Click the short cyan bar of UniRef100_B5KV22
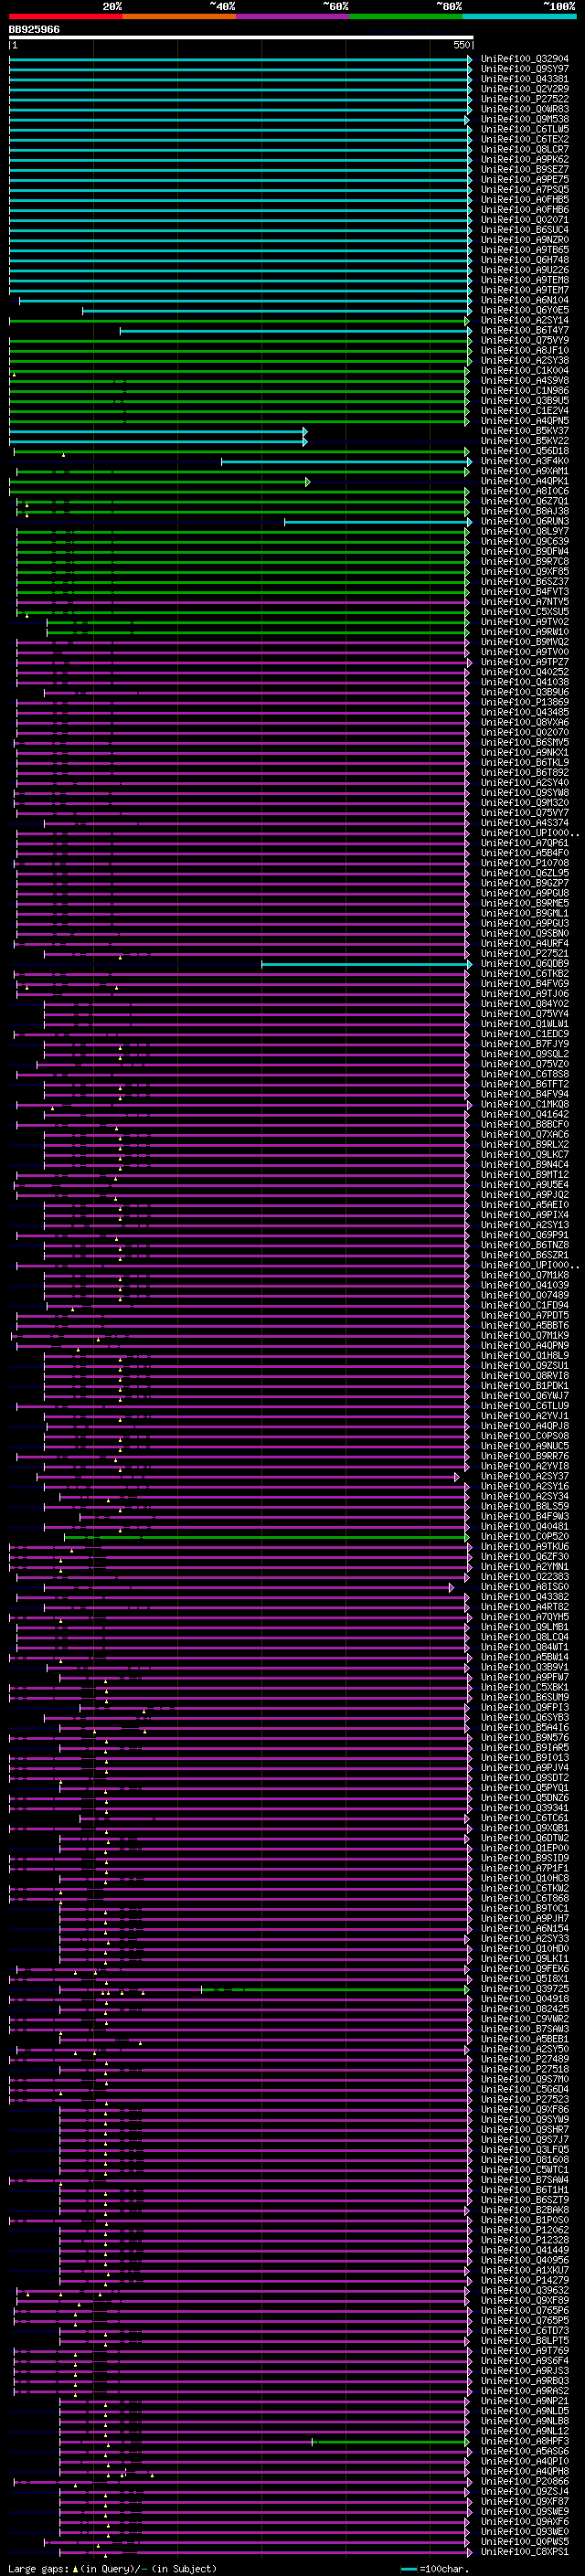 (x=158, y=441)
